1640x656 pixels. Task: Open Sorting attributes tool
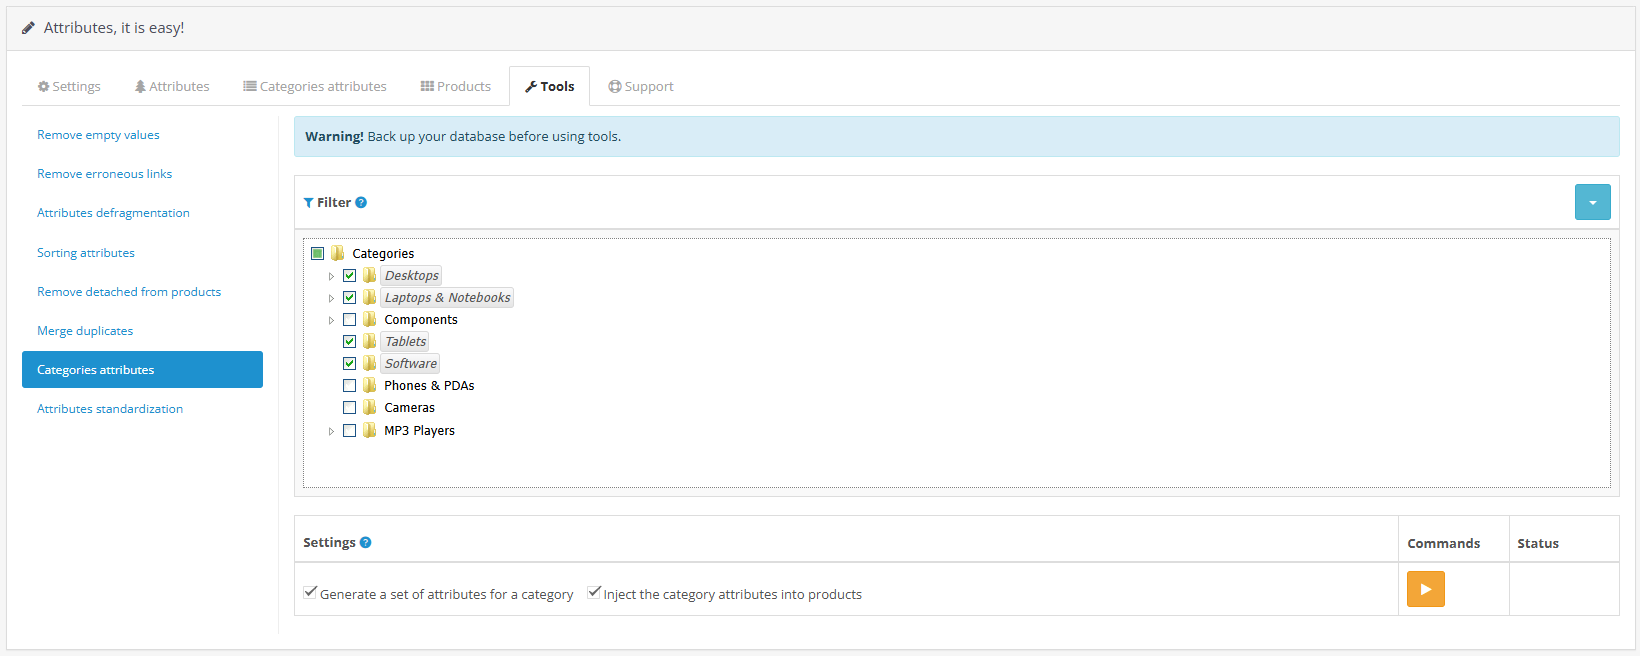pyautogui.click(x=86, y=253)
